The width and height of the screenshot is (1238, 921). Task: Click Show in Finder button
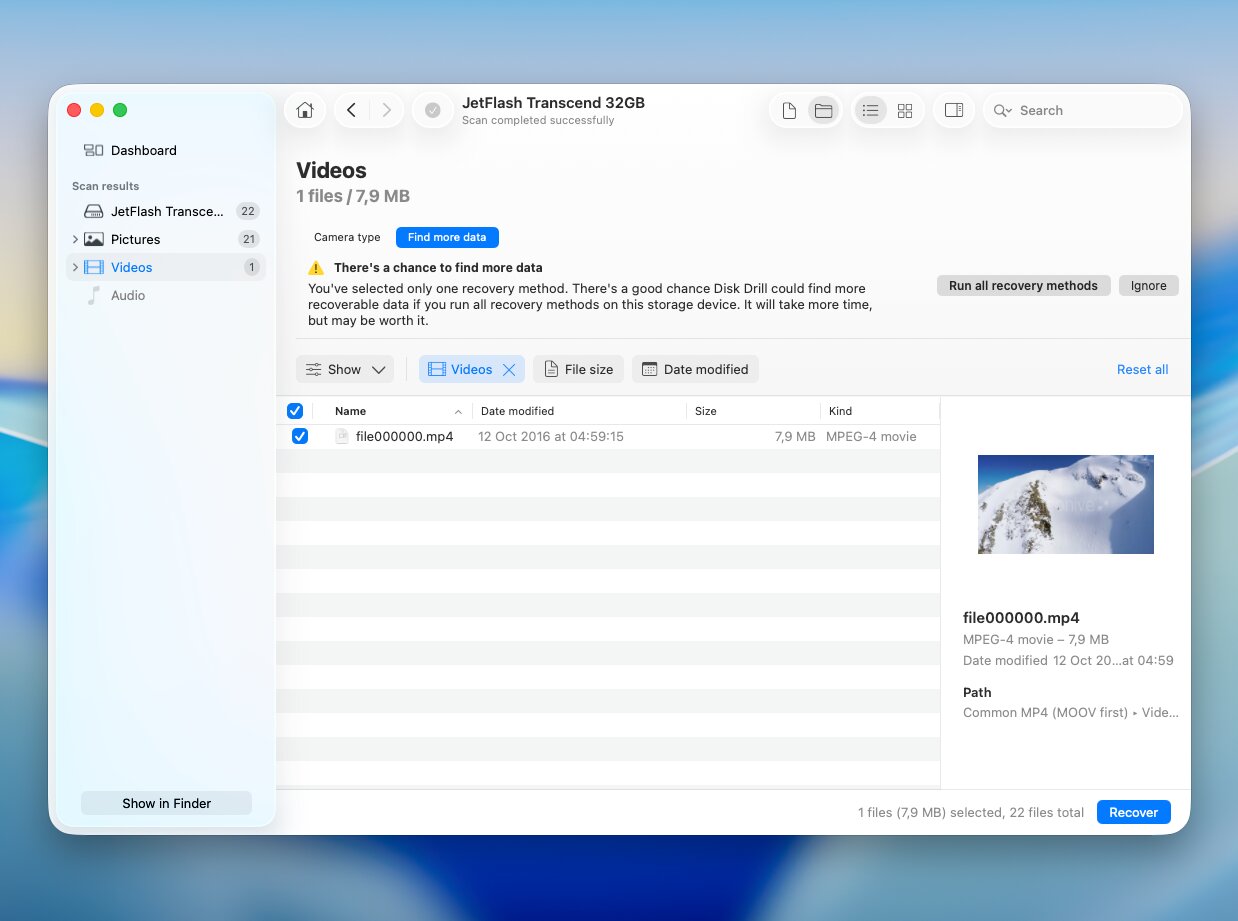coord(166,803)
